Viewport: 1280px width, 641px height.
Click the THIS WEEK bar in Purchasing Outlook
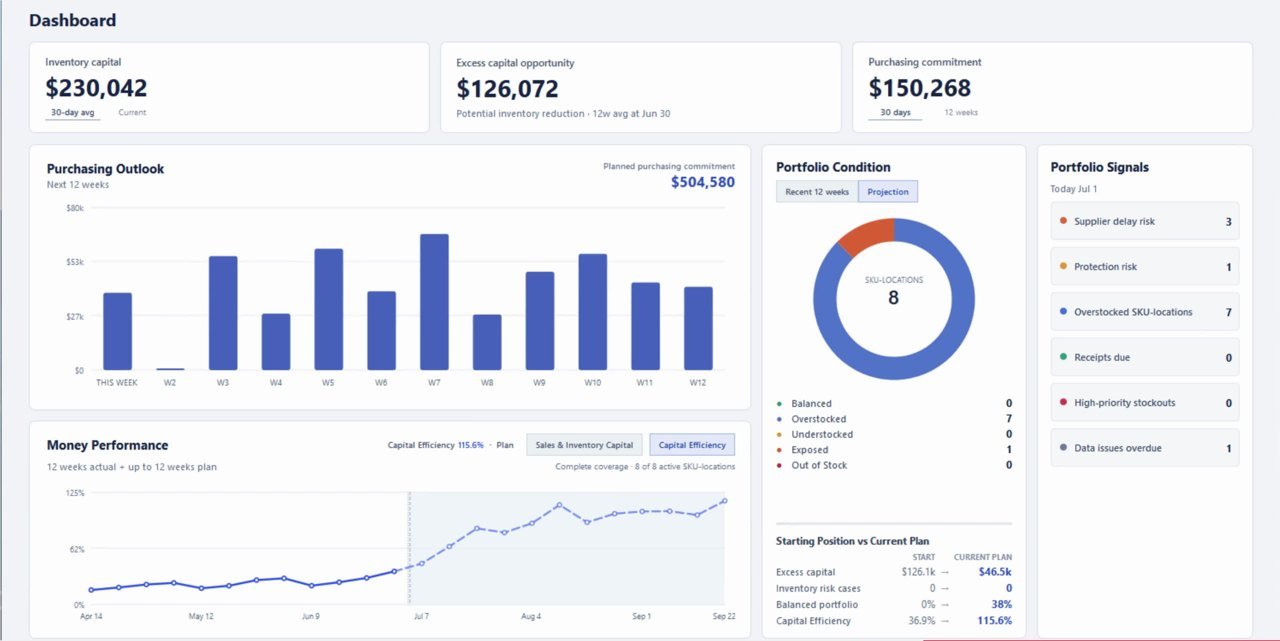click(117, 332)
